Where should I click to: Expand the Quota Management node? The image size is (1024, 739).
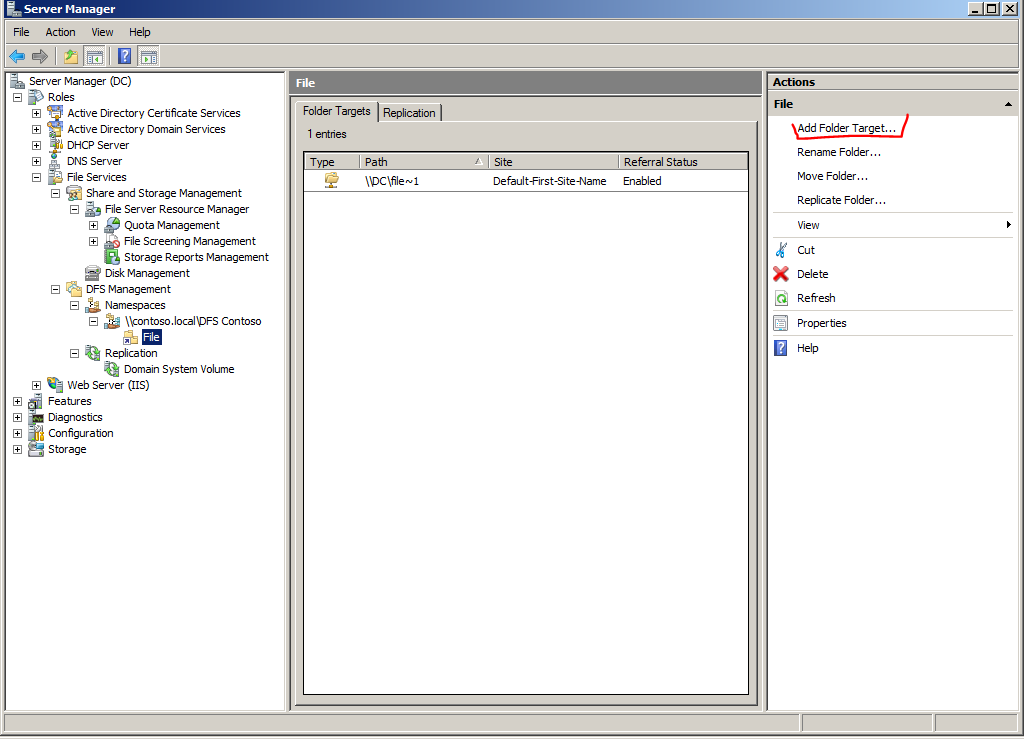(93, 225)
